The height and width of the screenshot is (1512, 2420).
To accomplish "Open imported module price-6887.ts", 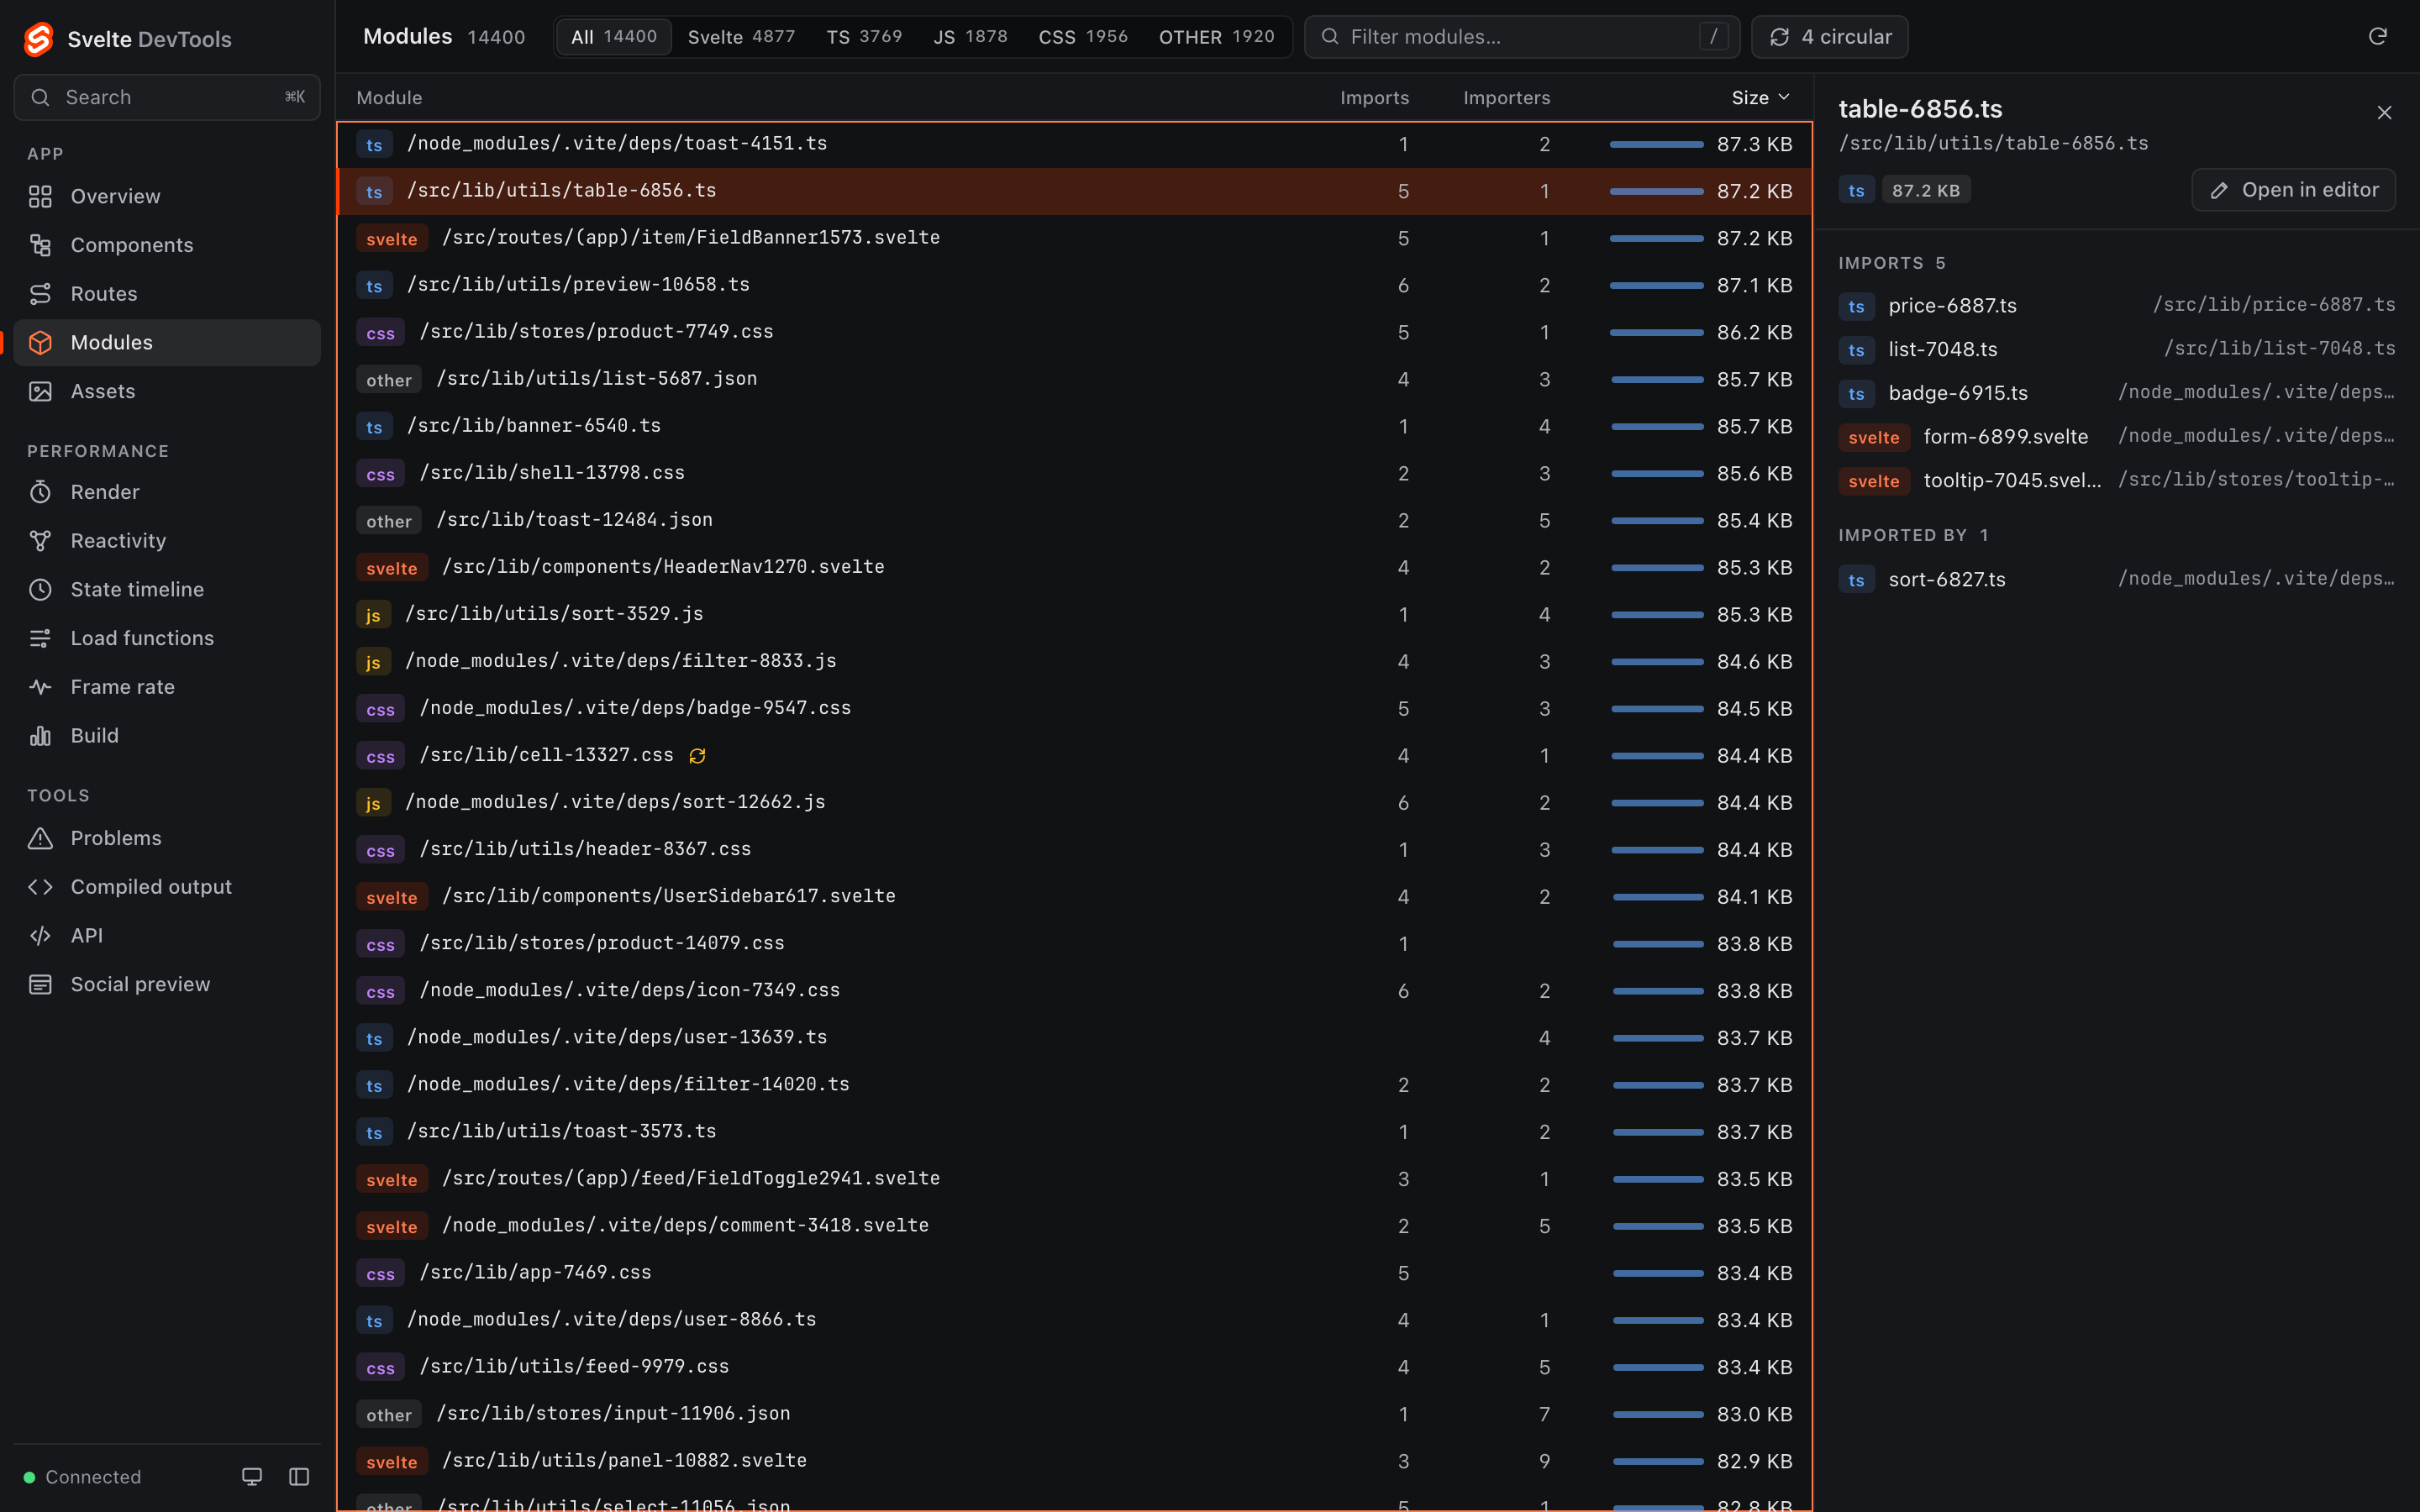I will 2116,306.
